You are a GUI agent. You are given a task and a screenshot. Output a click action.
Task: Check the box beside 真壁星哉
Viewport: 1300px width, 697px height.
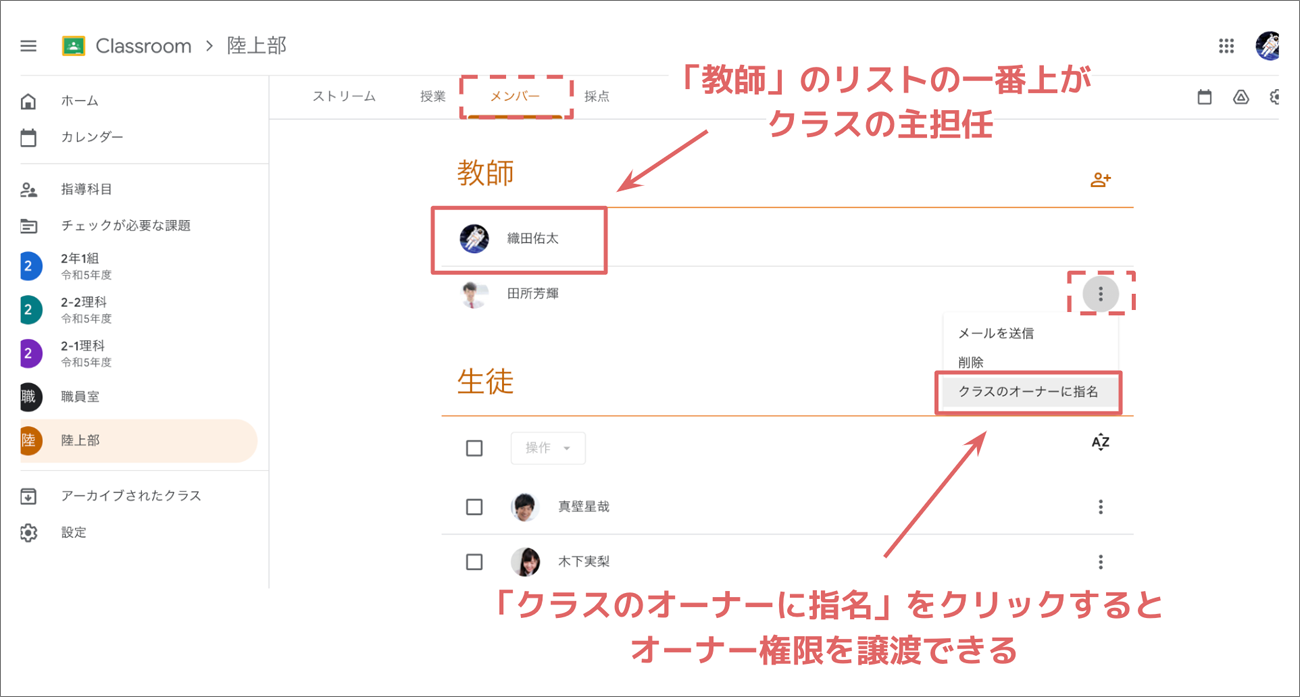pos(475,507)
